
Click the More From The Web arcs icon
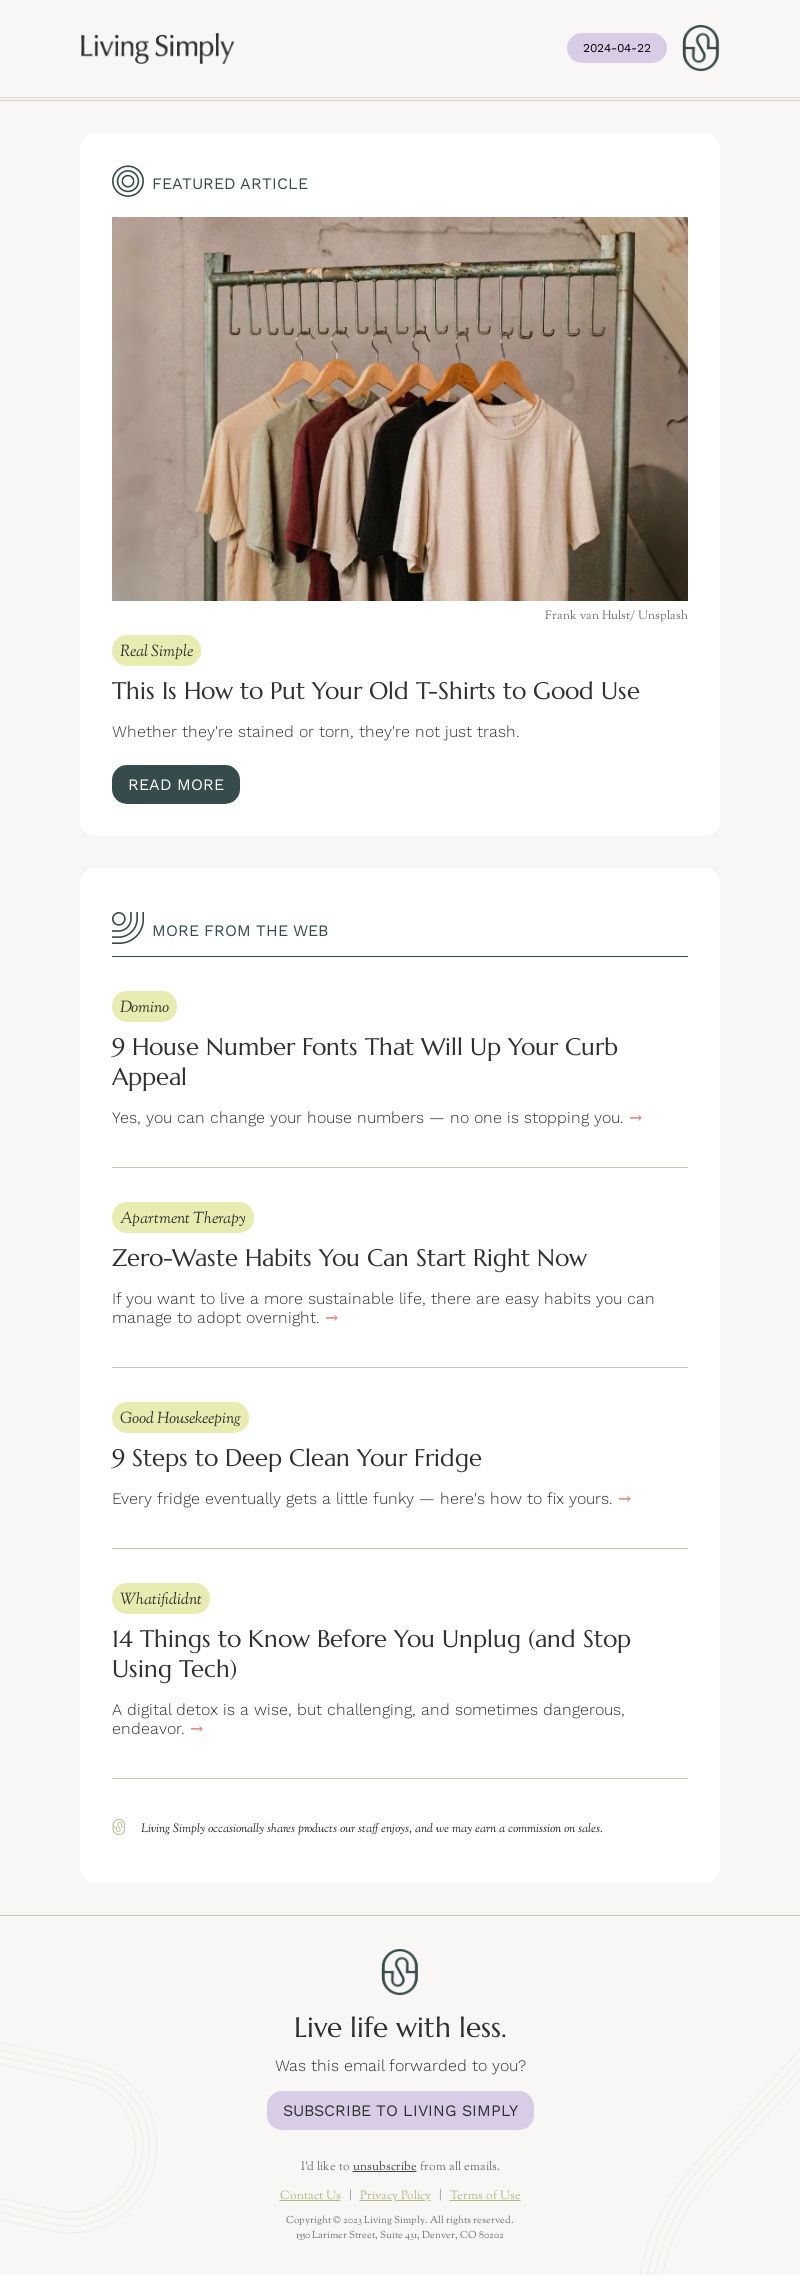tap(128, 927)
